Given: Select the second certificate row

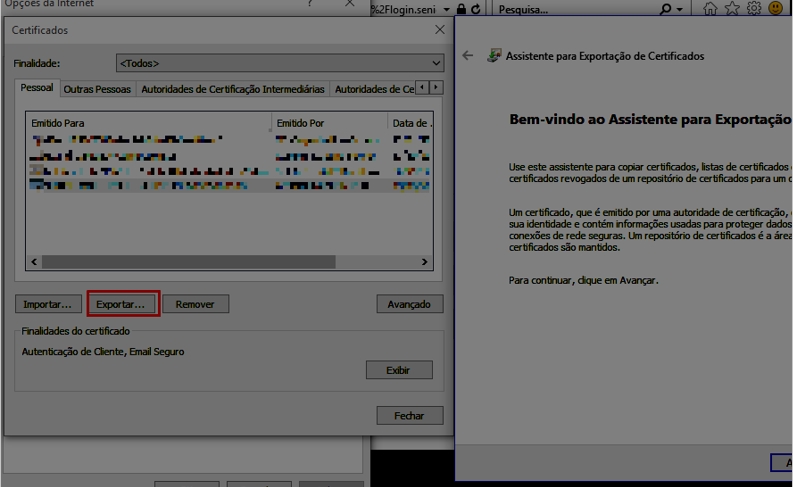Looking at the screenshot, I should click(x=229, y=156).
